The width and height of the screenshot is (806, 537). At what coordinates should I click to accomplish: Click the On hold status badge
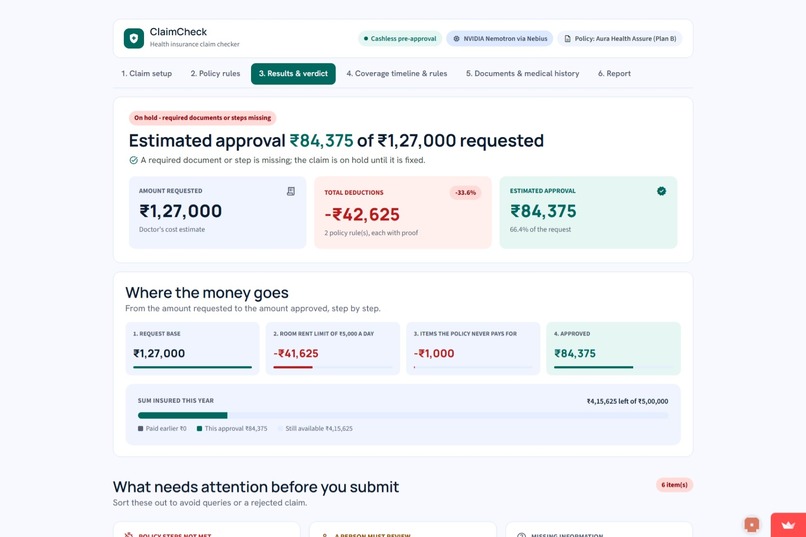click(x=203, y=118)
